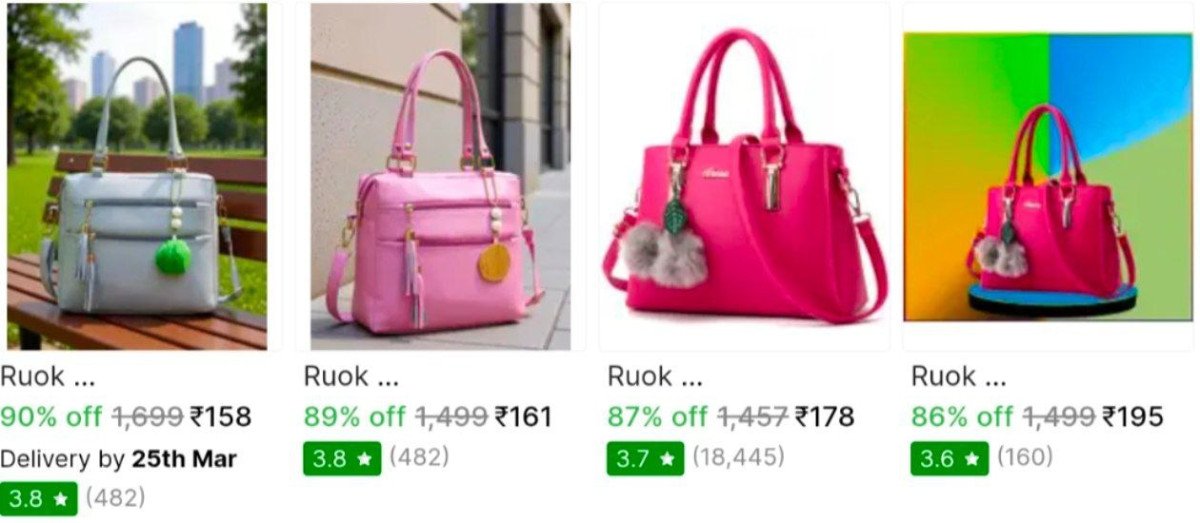This screenshot has height=523, width=1200.
Task: Click the 3.8 star rating badge under ₹158
Action: coord(39,498)
